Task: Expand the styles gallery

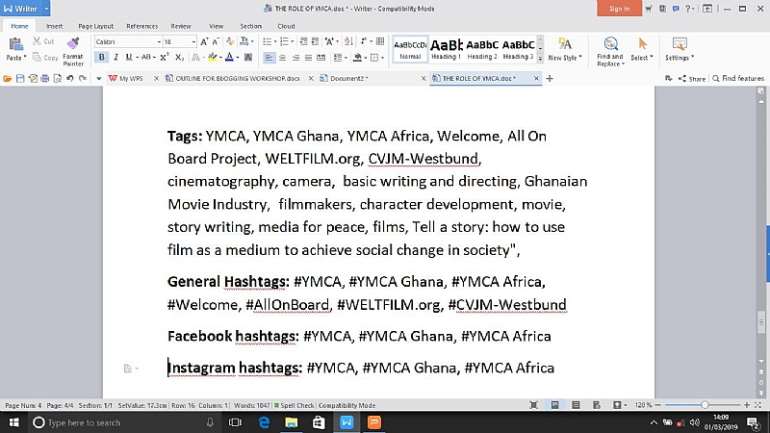Action: pos(540,58)
